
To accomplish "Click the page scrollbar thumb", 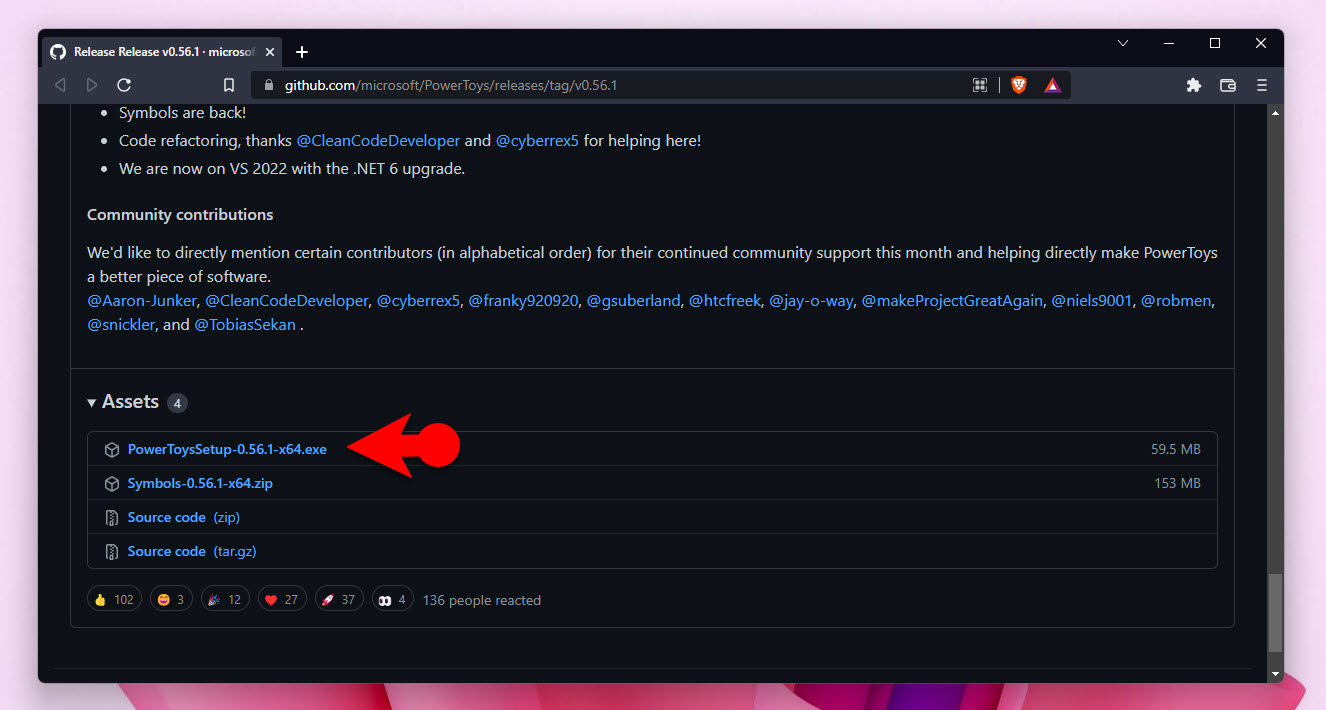I will (1274, 614).
